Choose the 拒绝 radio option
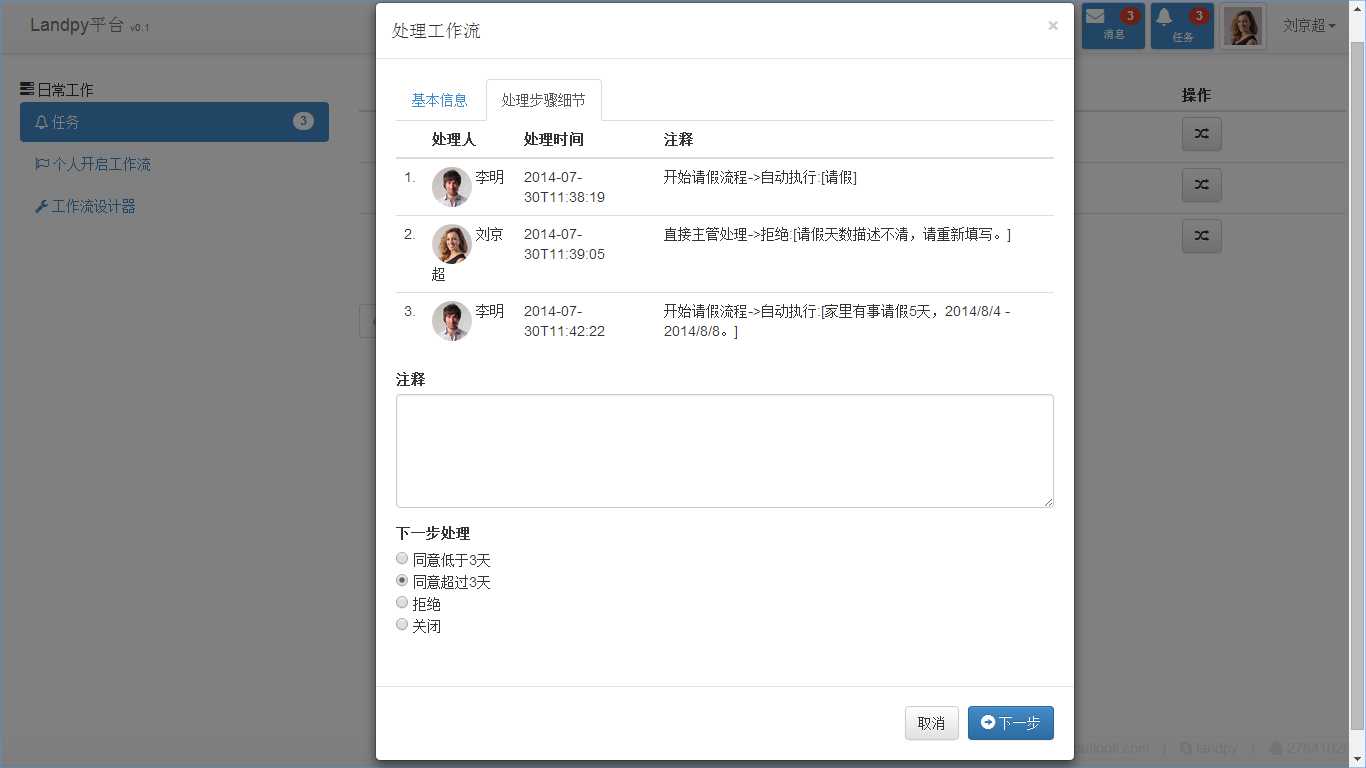 pos(402,602)
